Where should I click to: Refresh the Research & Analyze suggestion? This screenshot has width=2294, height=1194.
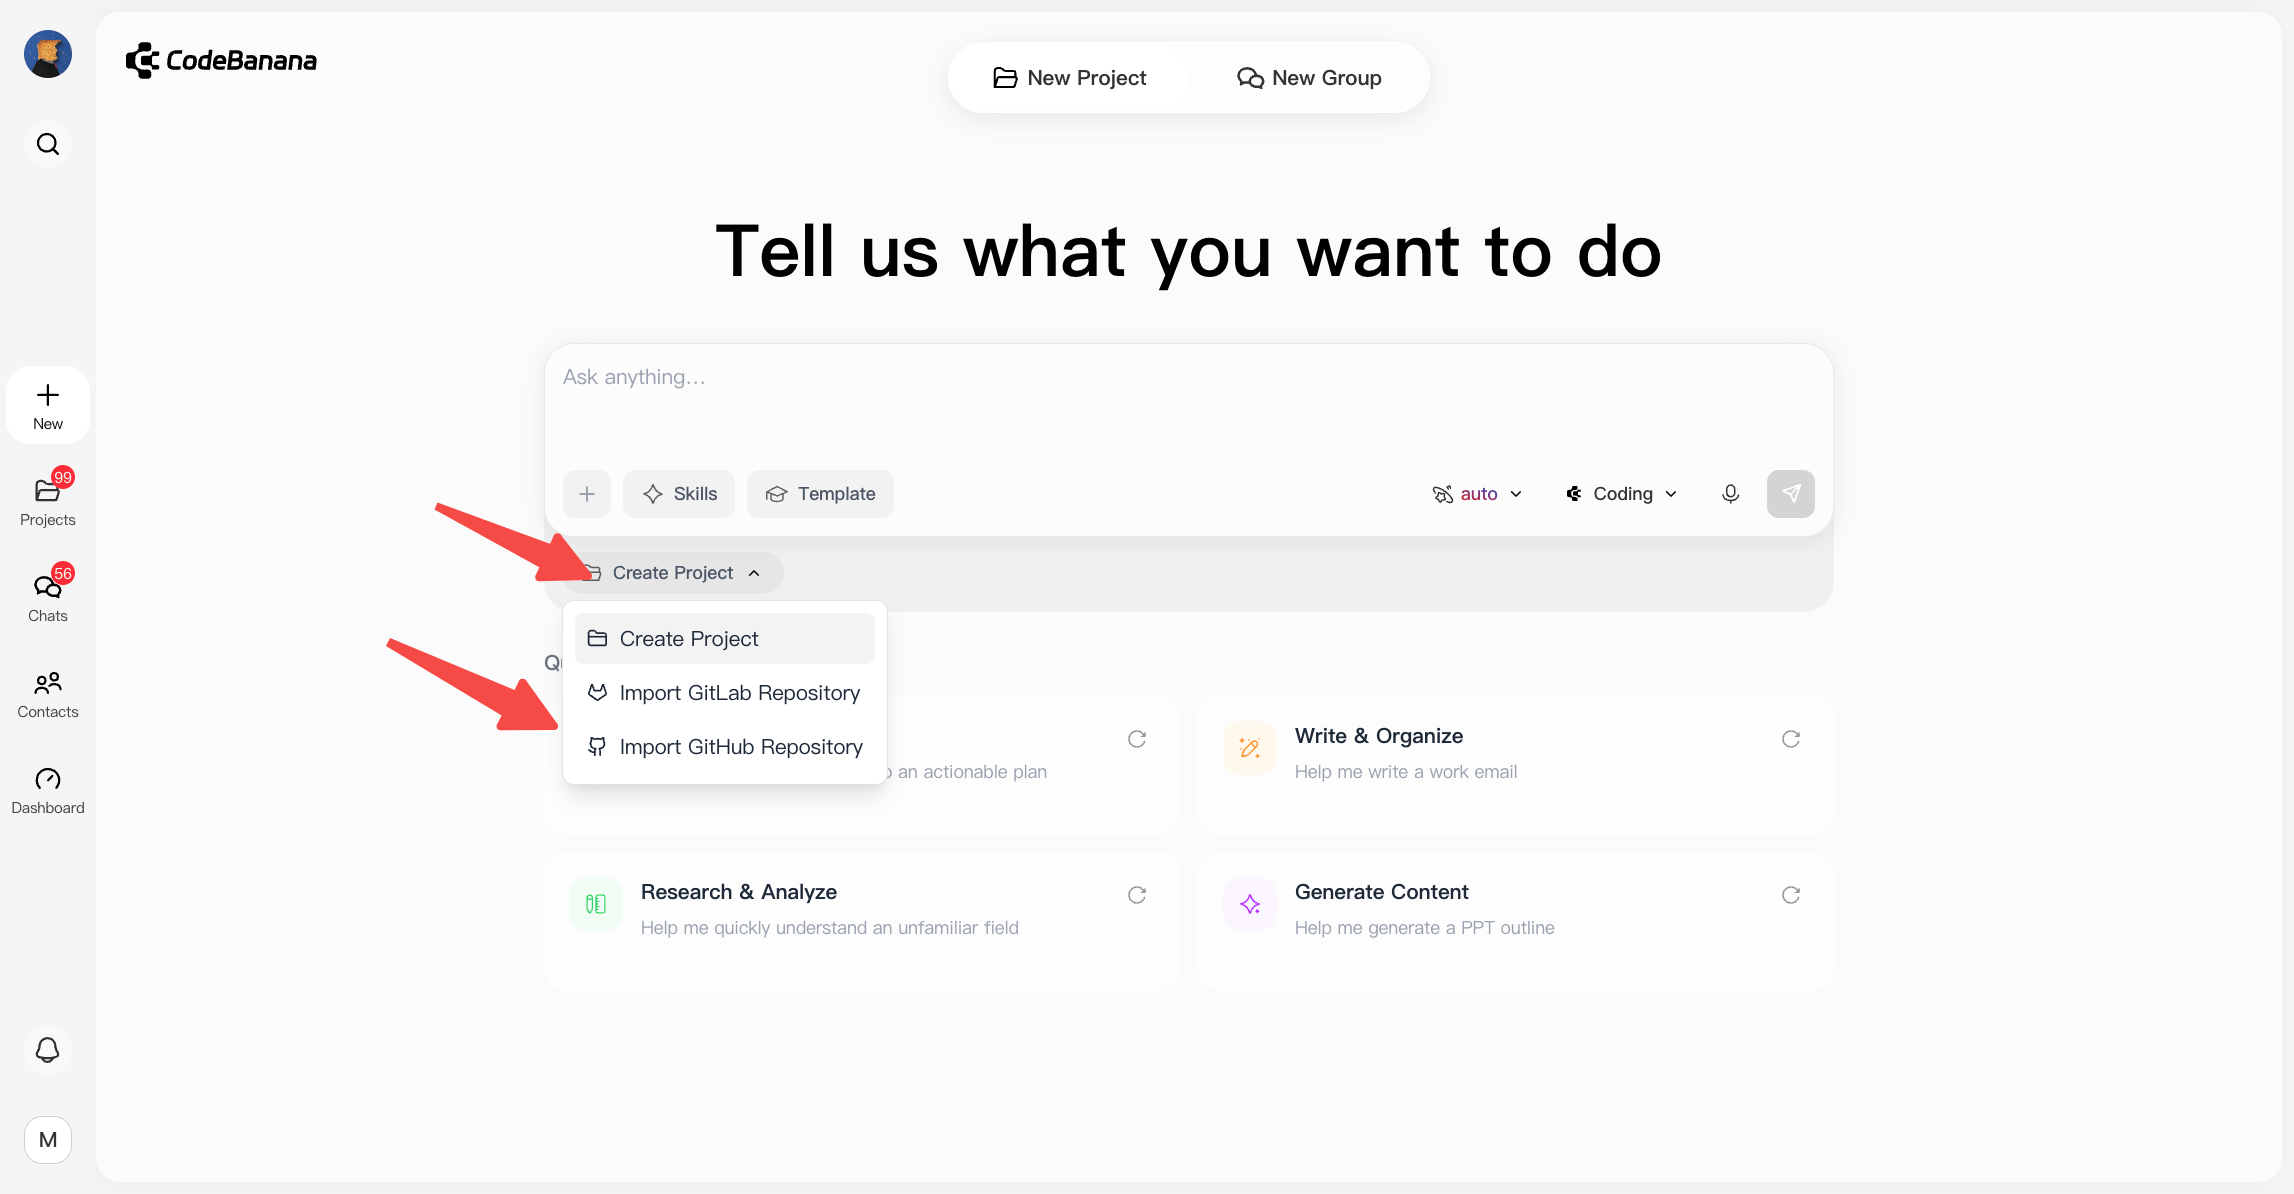[x=1137, y=895]
